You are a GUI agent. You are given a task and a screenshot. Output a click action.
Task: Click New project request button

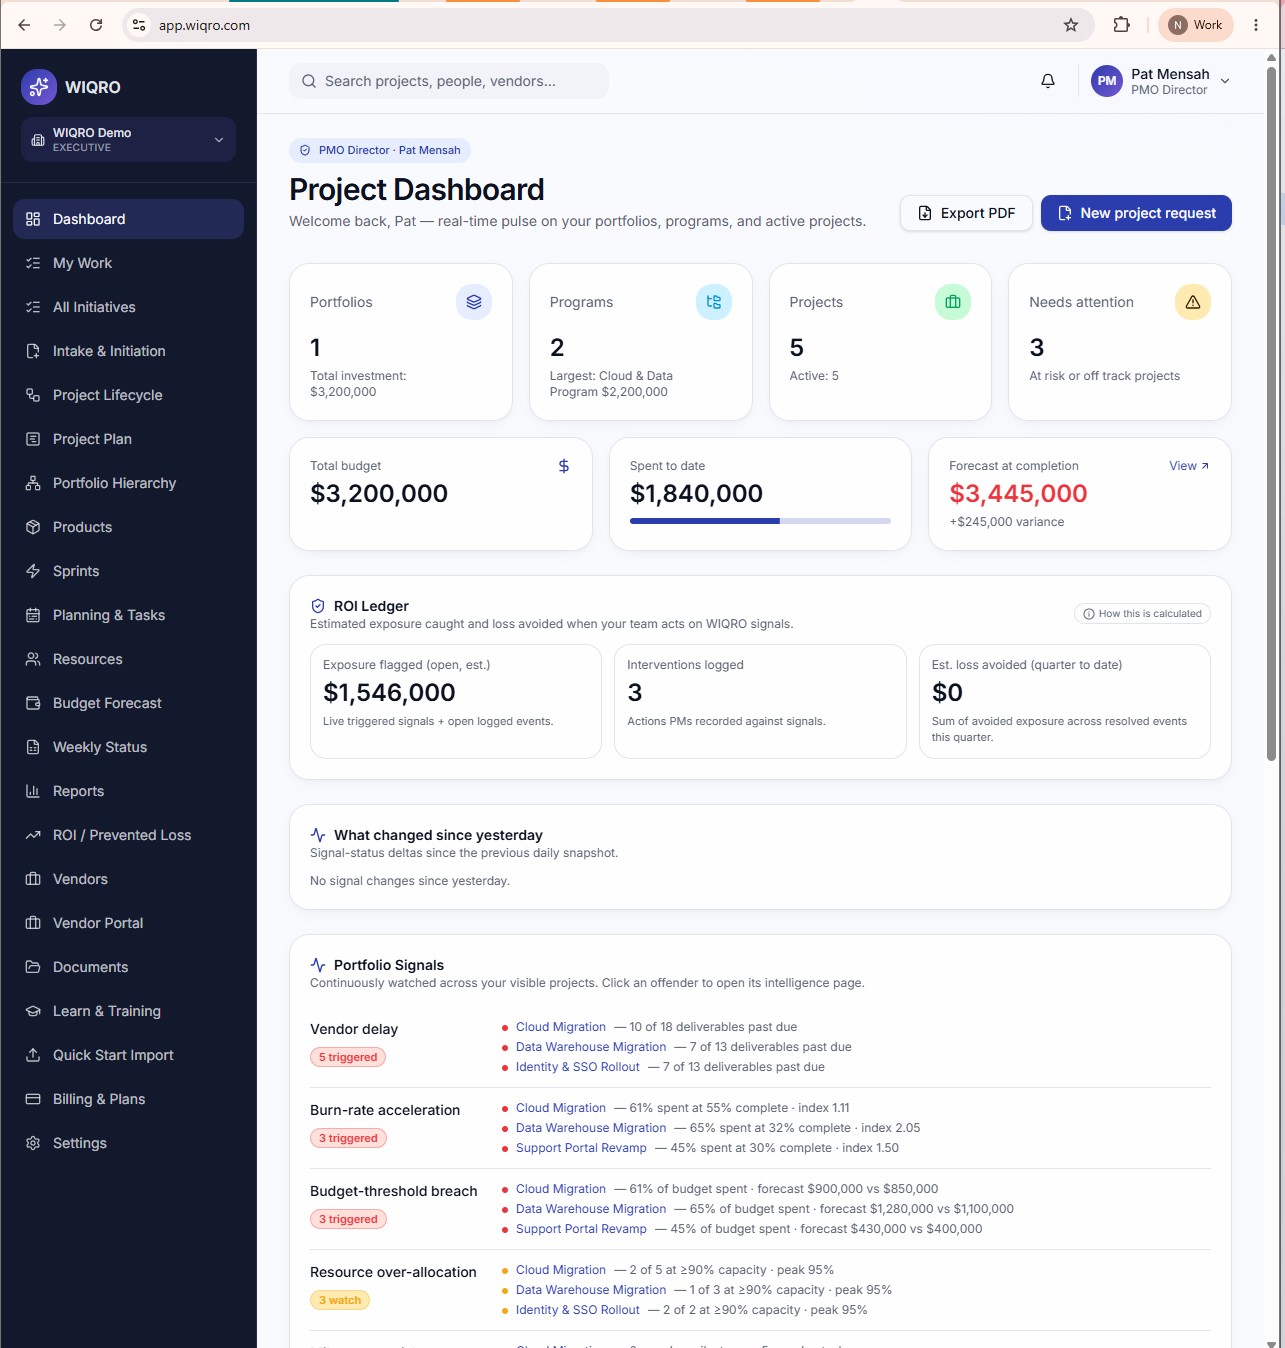tap(1136, 213)
